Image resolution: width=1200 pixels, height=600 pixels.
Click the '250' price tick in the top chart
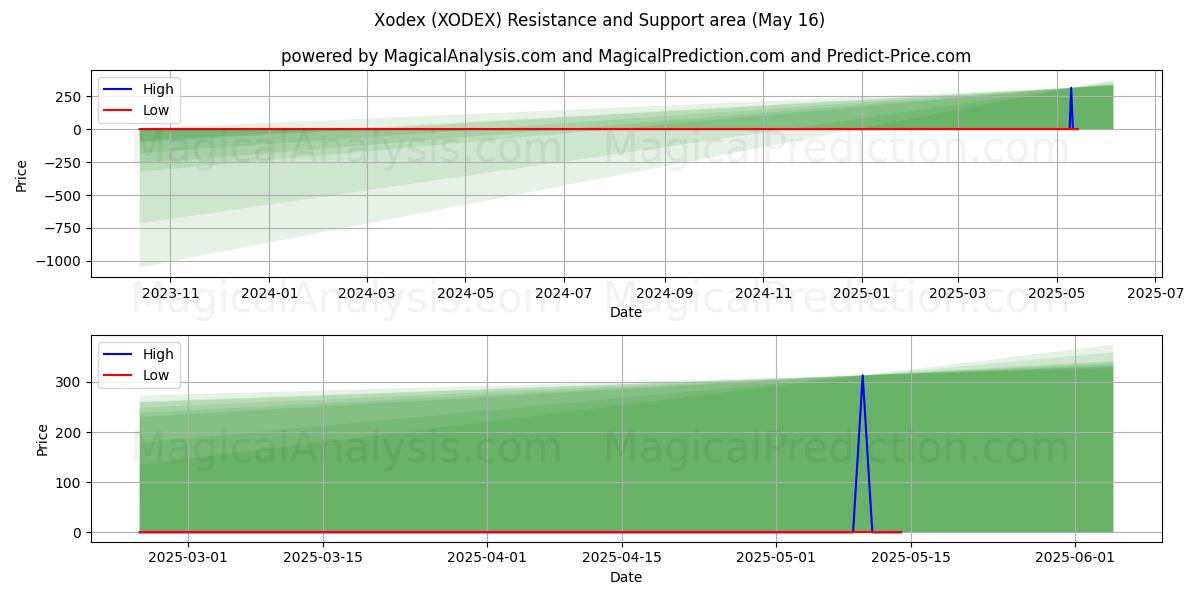pyautogui.click(x=70, y=97)
